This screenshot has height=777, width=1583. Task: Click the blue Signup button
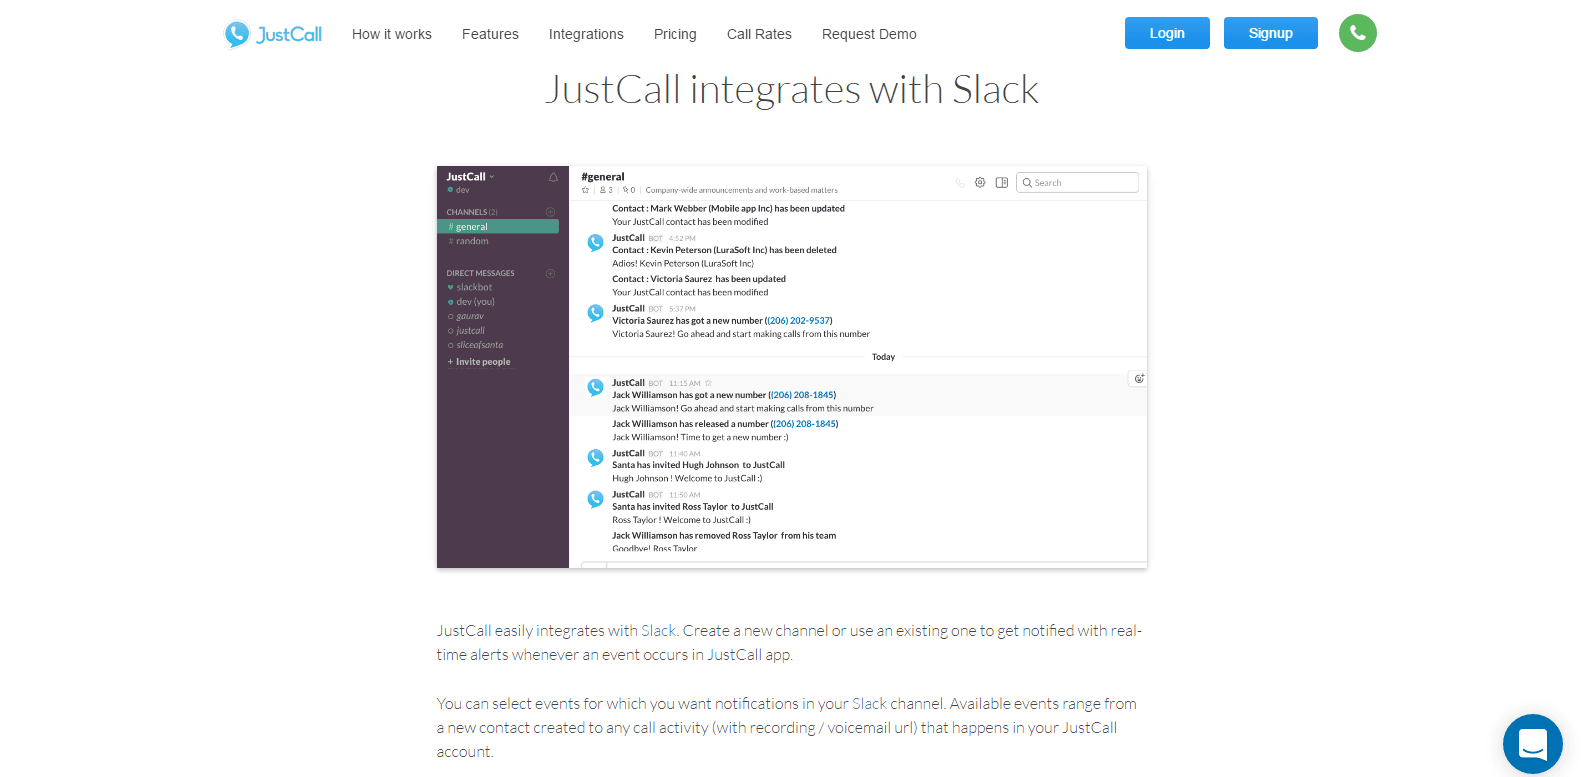pos(1271,33)
